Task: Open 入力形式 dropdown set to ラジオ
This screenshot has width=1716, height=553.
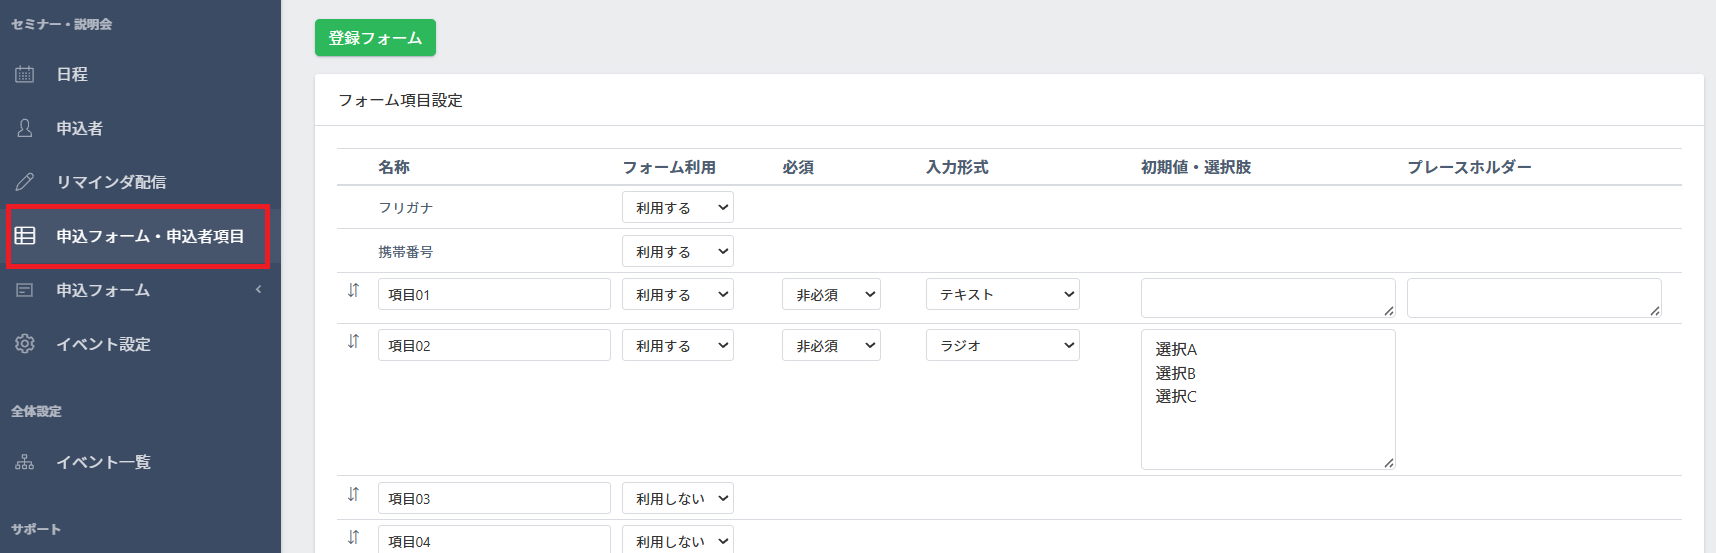Action: pos(1002,346)
